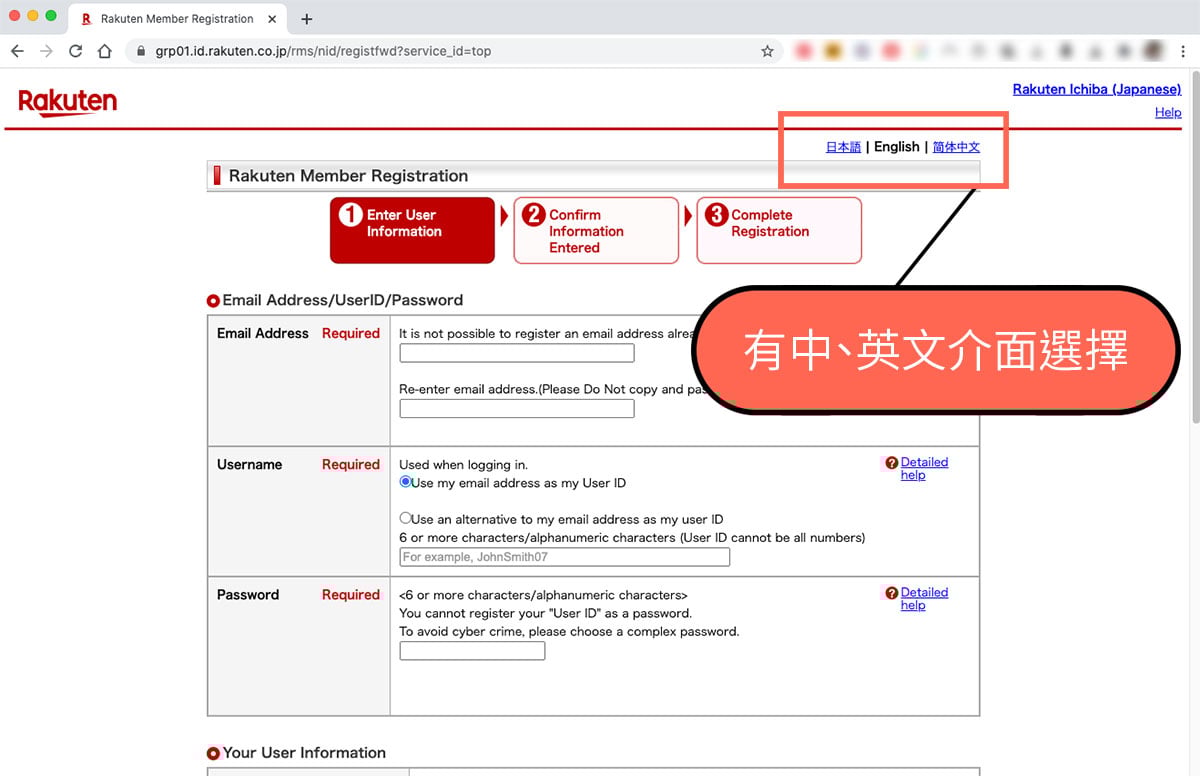Image resolution: width=1200 pixels, height=776 pixels.
Task: Open a new tab with the plus icon
Action: 306,19
